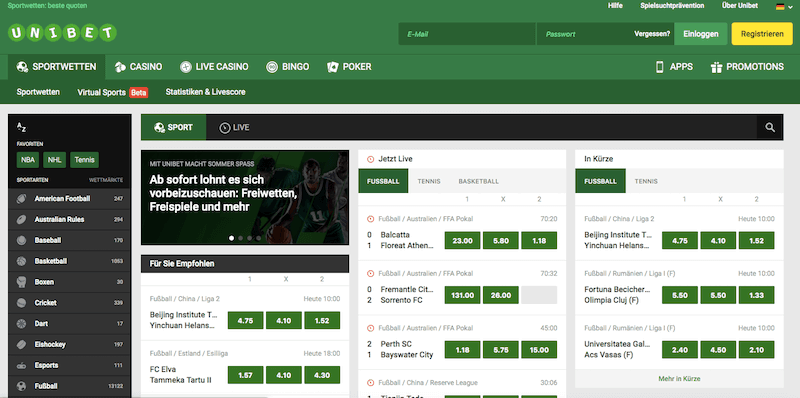Open Fortuna Becicherecu vs Olimpia Cluj match
This screenshot has width=800, height=398.
point(617,295)
